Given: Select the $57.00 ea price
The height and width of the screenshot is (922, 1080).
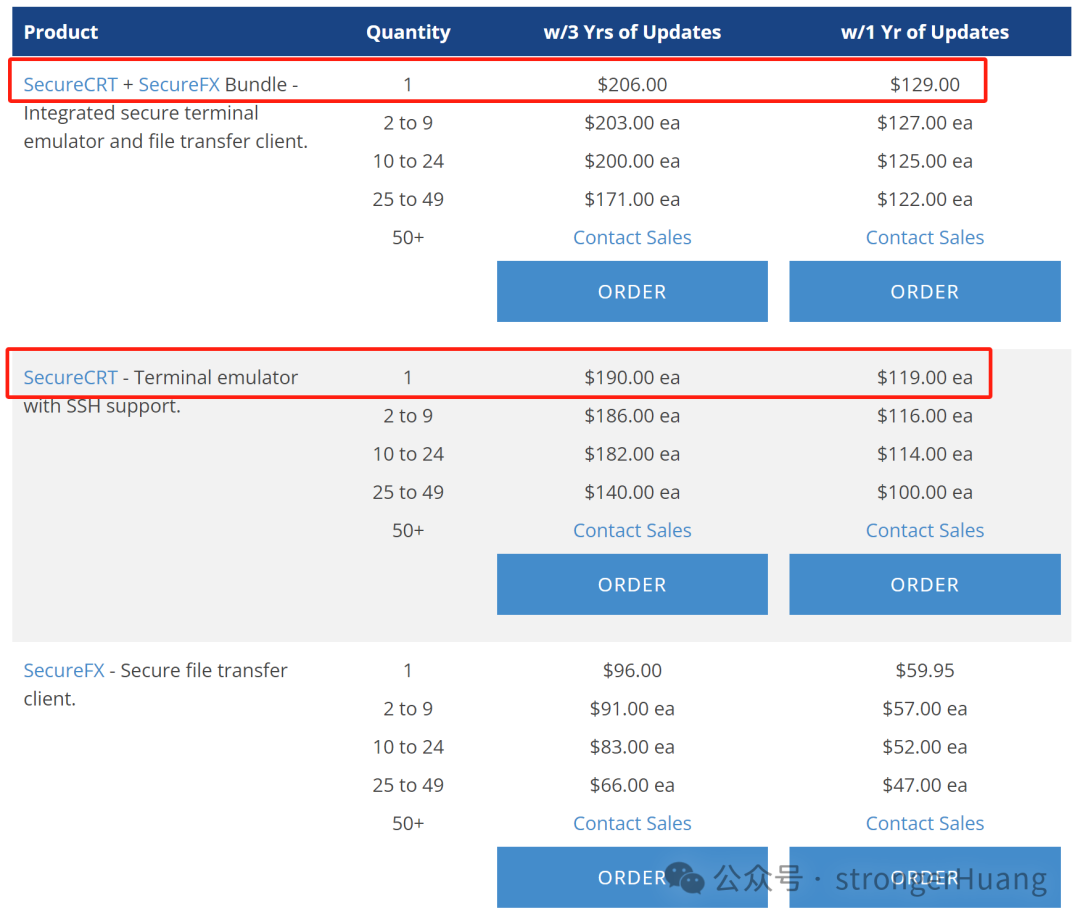Looking at the screenshot, I should [925, 709].
